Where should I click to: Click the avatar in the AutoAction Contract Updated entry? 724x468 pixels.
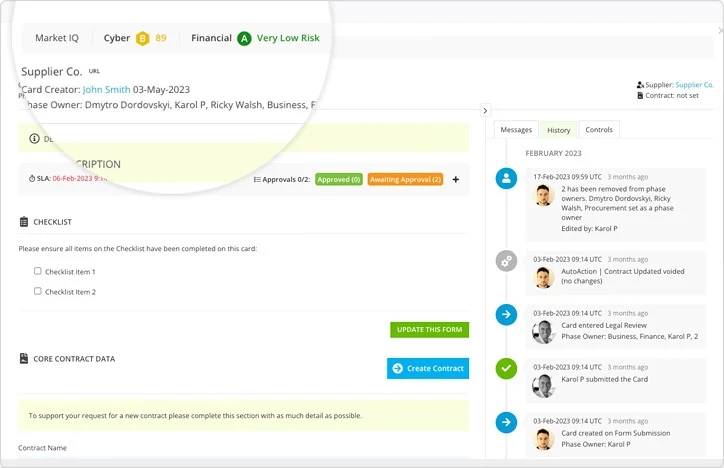point(544,277)
